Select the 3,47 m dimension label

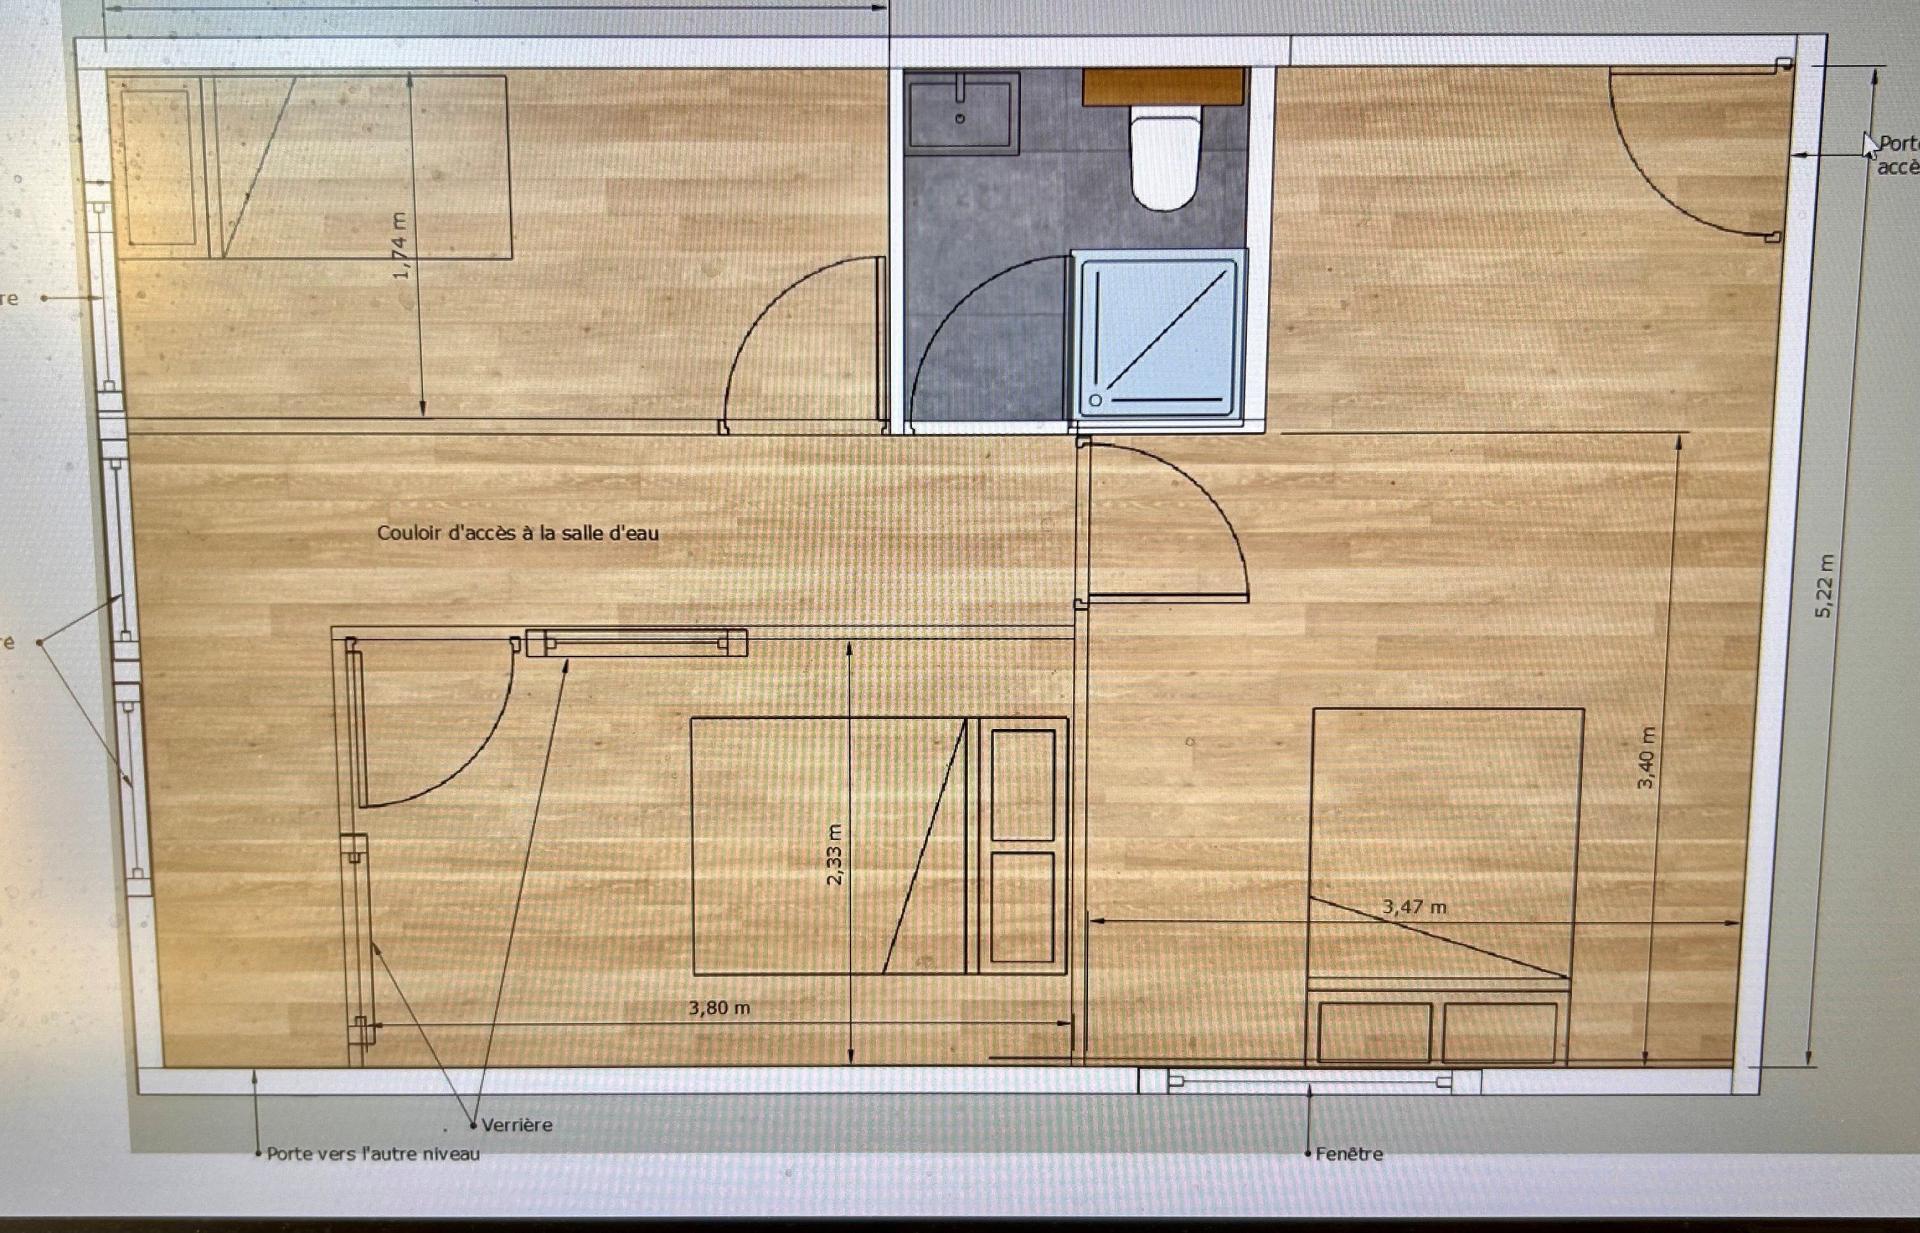(1414, 907)
